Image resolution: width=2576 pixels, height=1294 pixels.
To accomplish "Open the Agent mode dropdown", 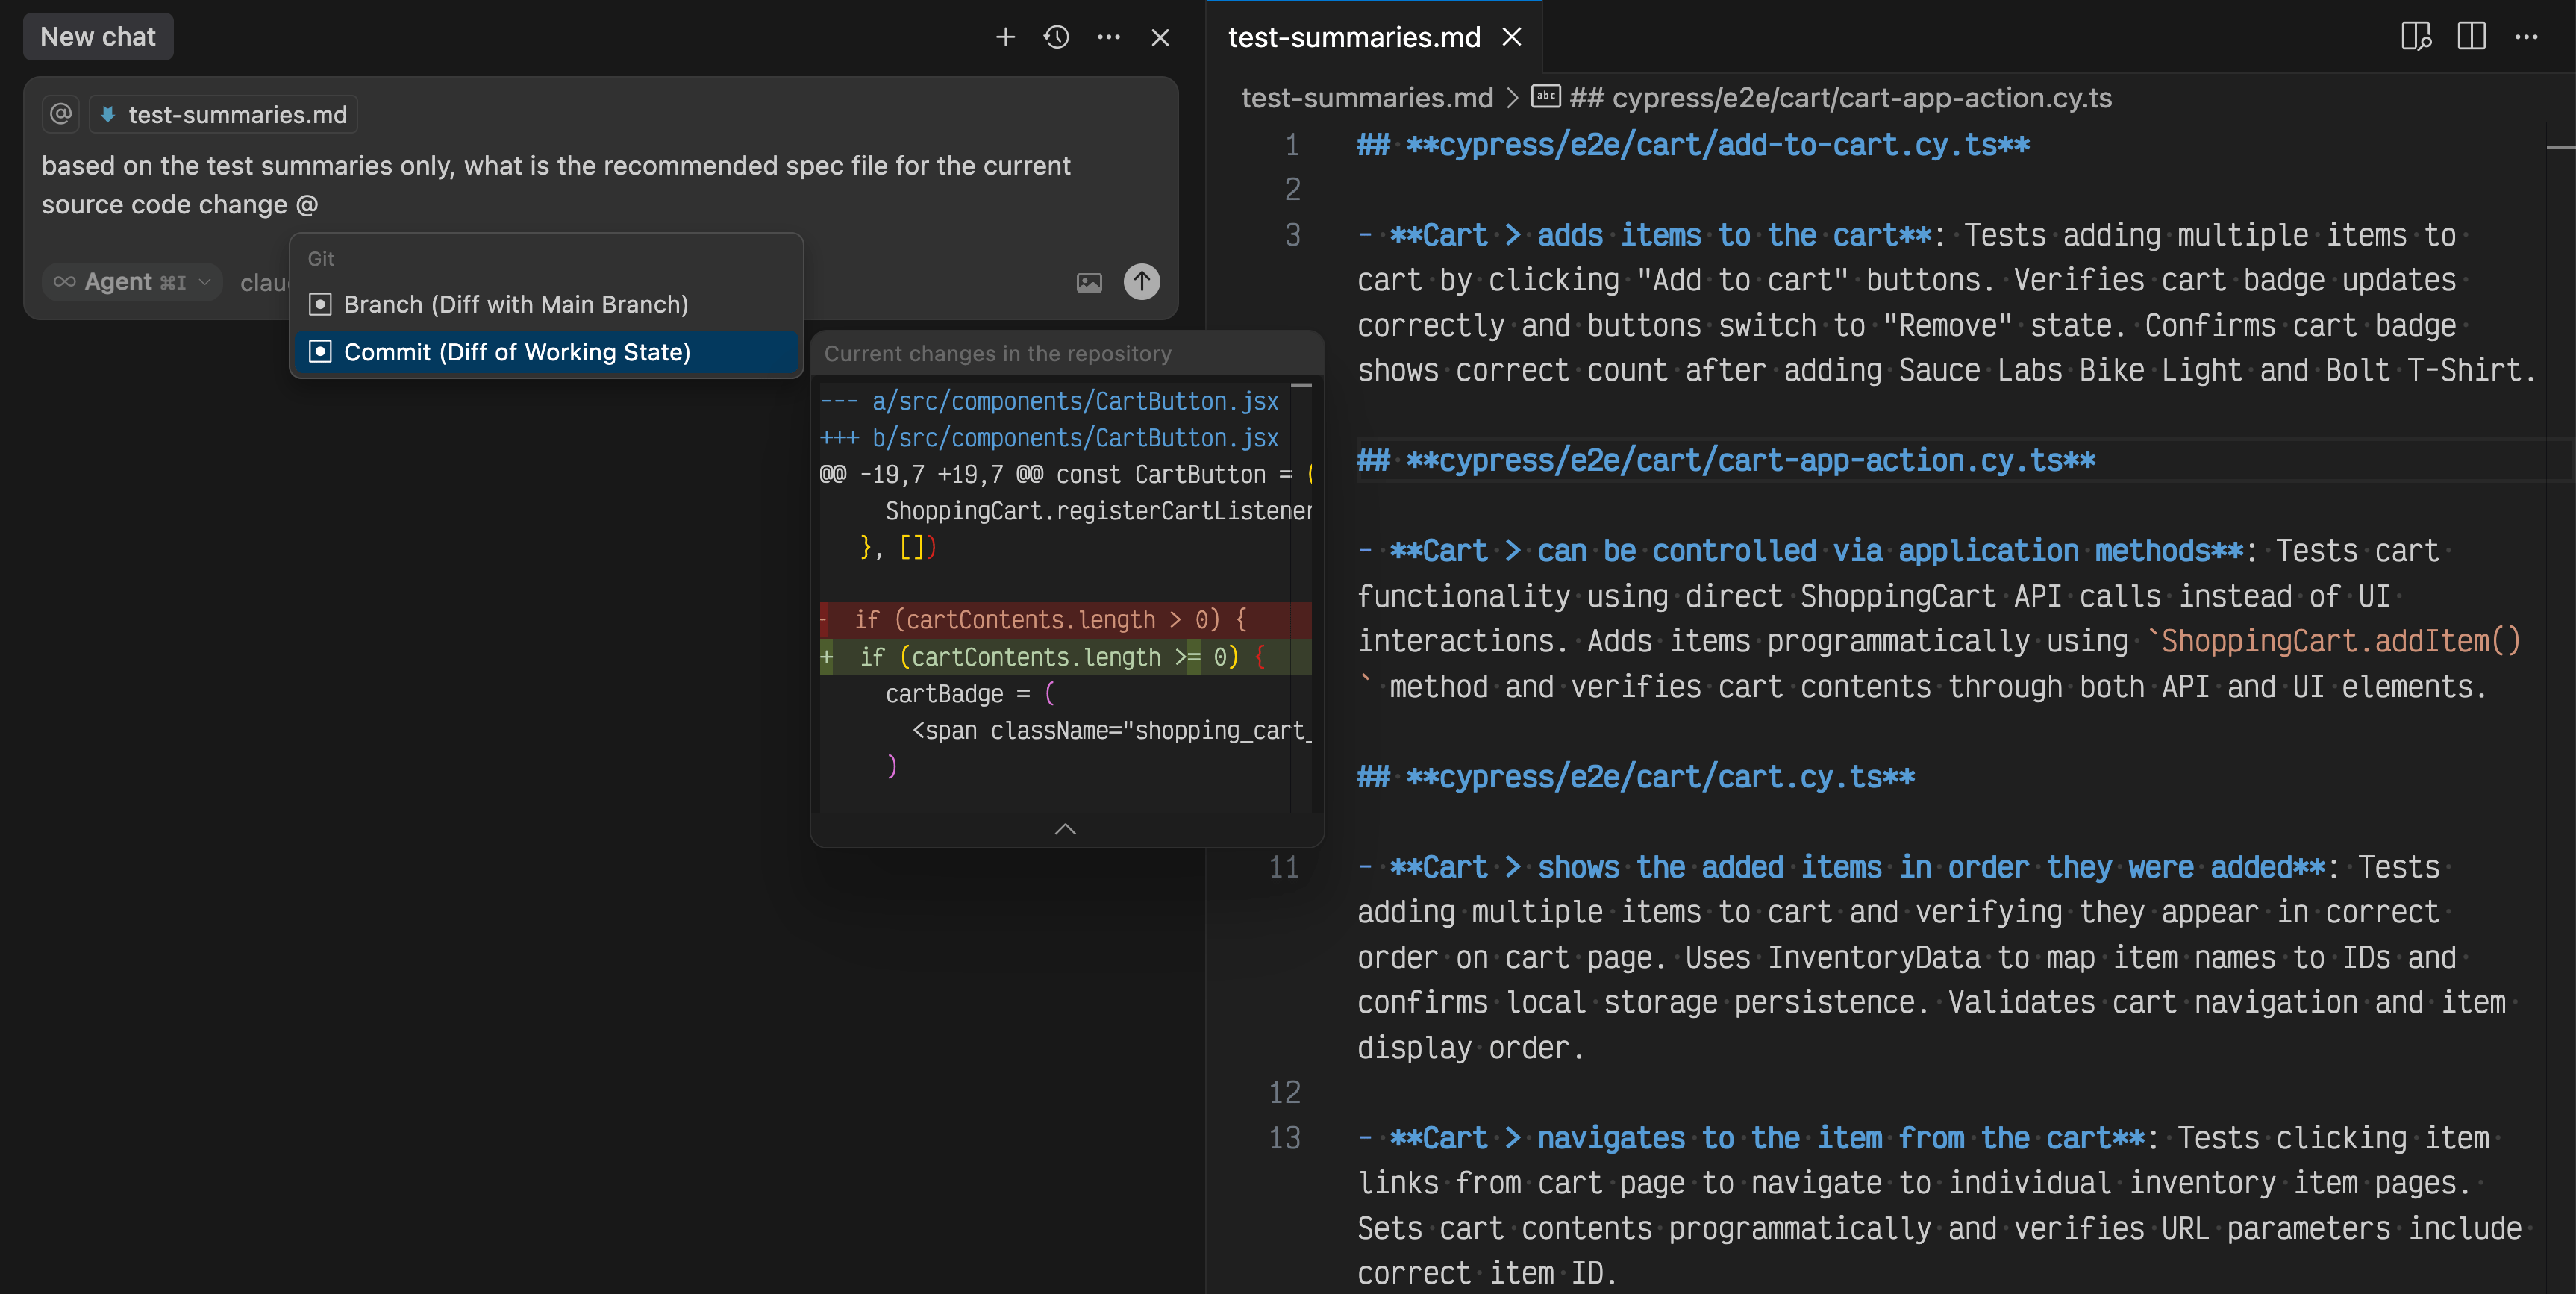I will point(132,282).
